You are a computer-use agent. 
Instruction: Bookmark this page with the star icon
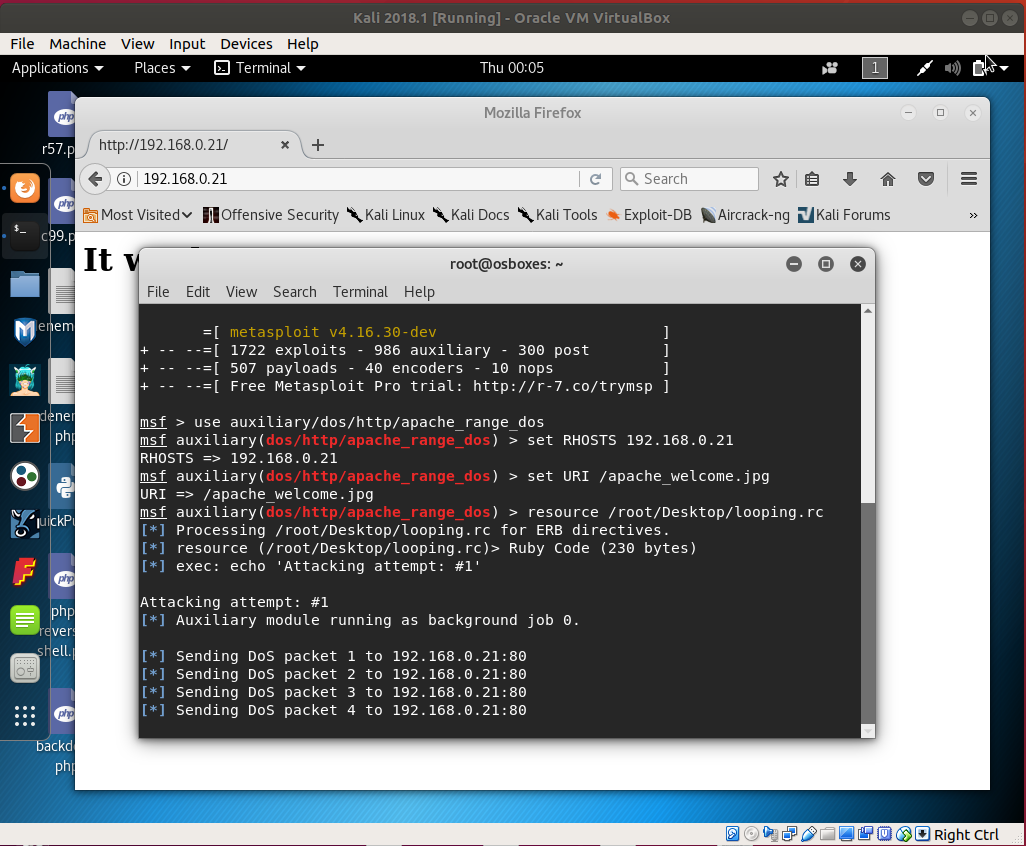click(x=781, y=179)
